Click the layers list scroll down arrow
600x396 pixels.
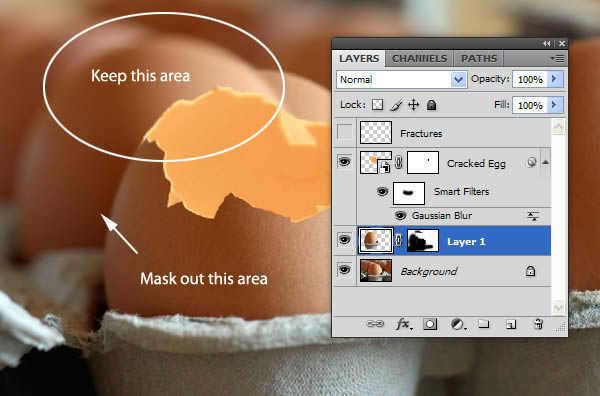[x=558, y=307]
